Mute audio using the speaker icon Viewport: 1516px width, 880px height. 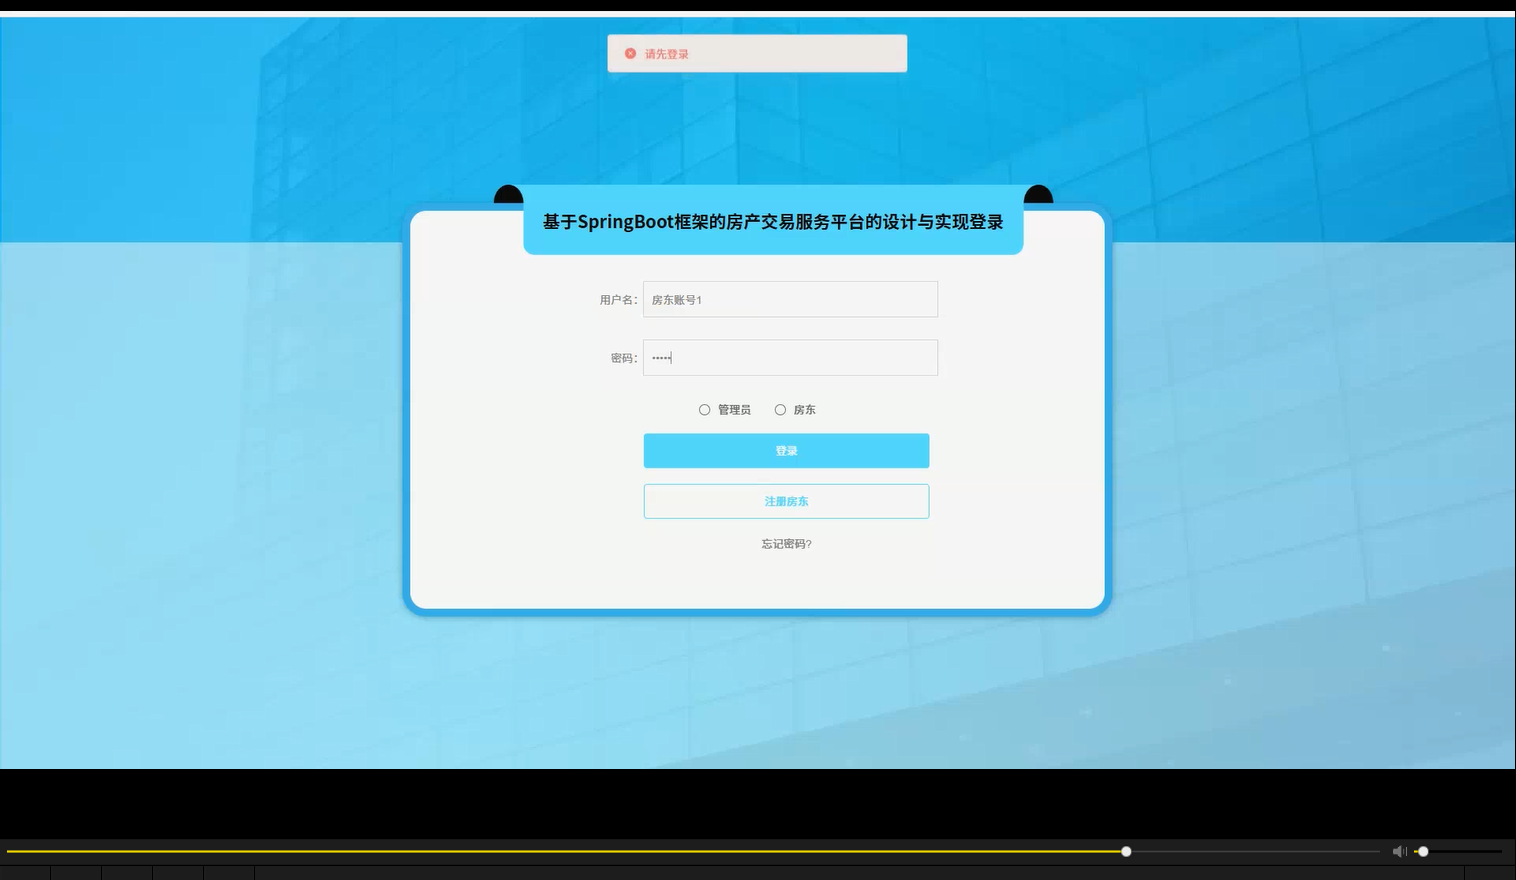(x=1399, y=851)
